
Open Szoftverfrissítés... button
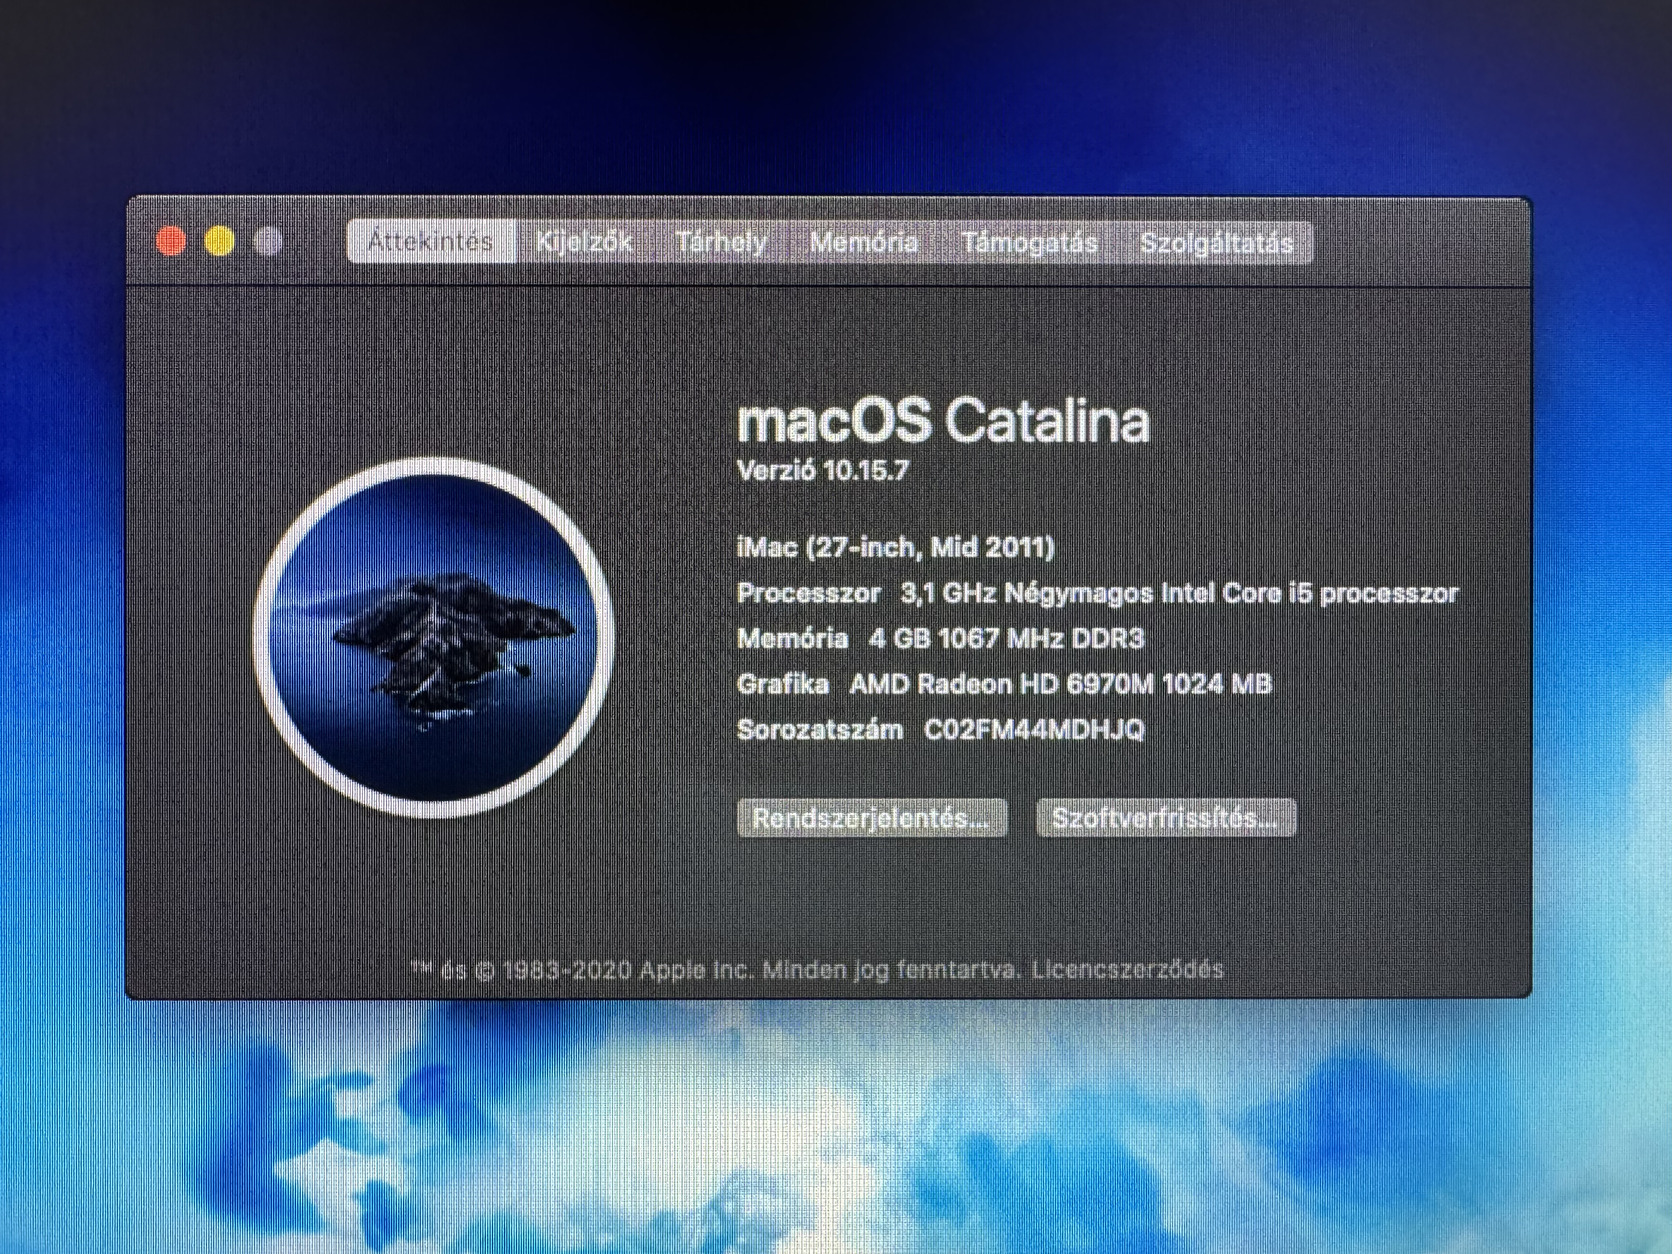coord(1166,818)
